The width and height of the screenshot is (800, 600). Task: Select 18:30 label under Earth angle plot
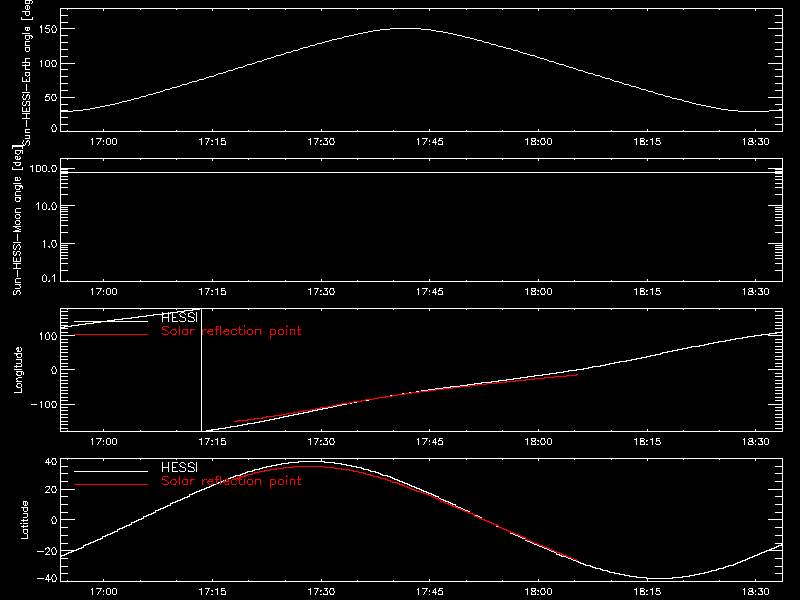[x=756, y=141]
